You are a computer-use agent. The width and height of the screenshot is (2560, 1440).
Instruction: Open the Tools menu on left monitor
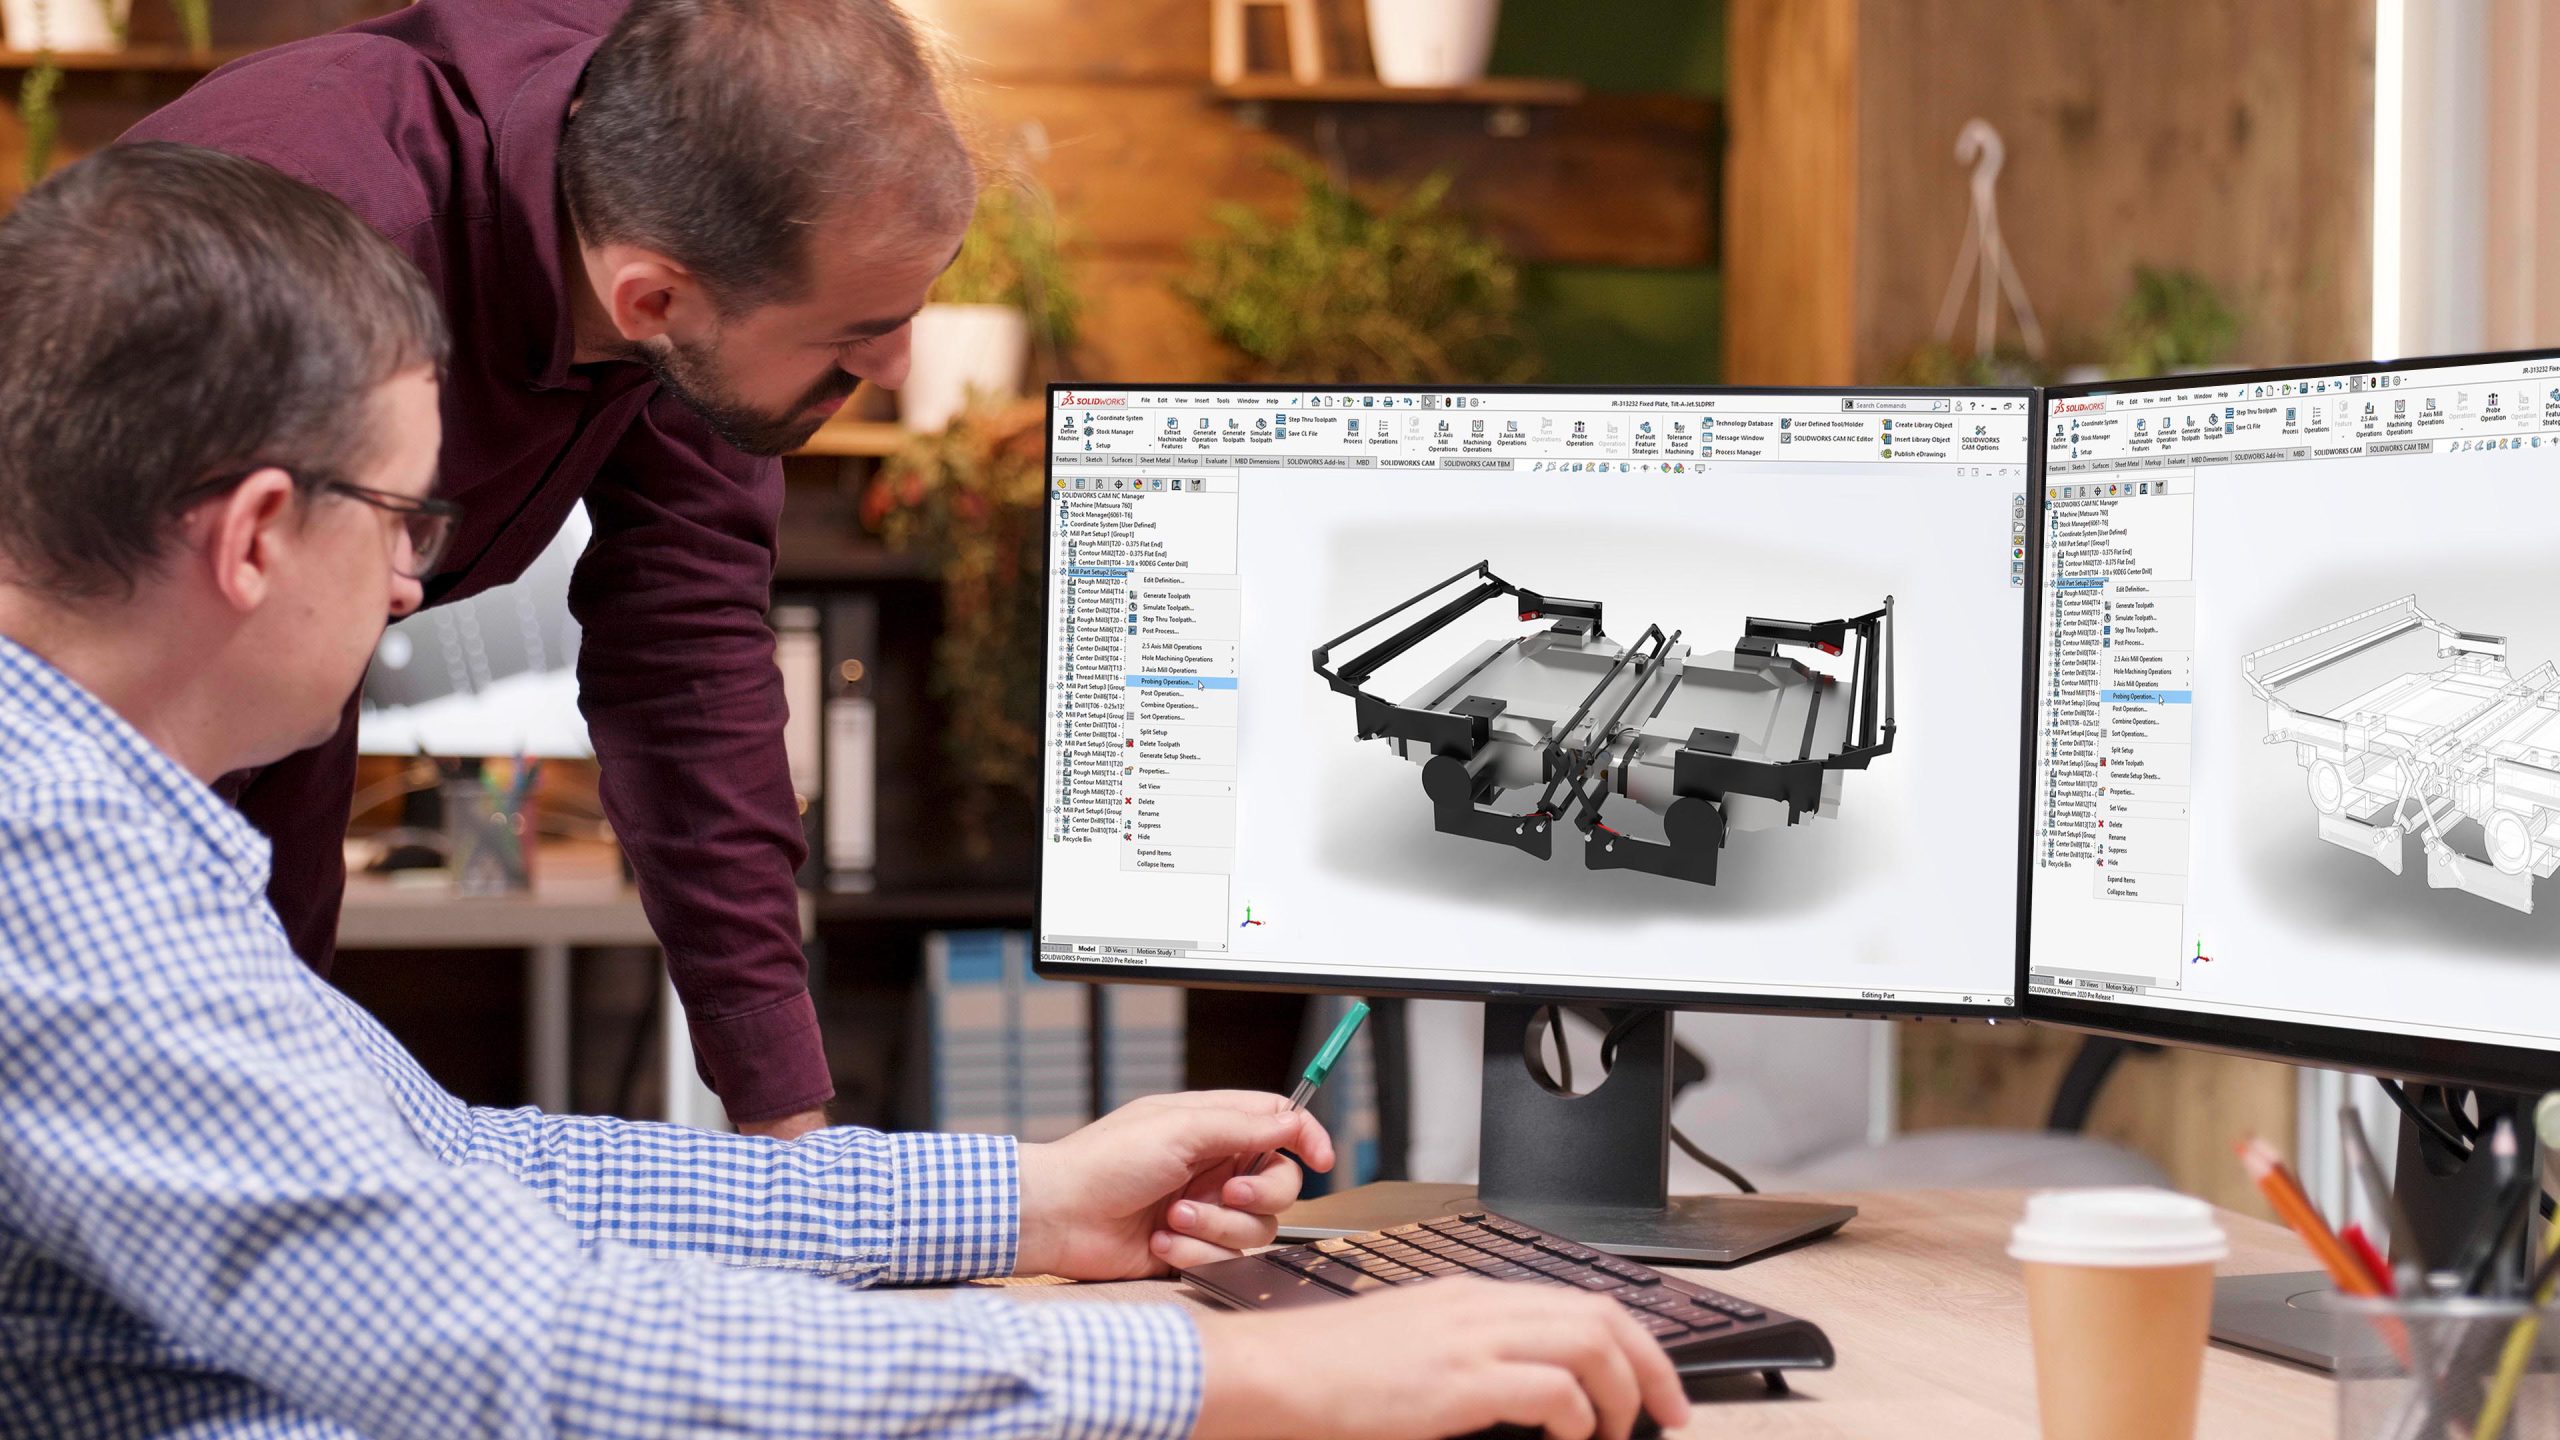1223,400
